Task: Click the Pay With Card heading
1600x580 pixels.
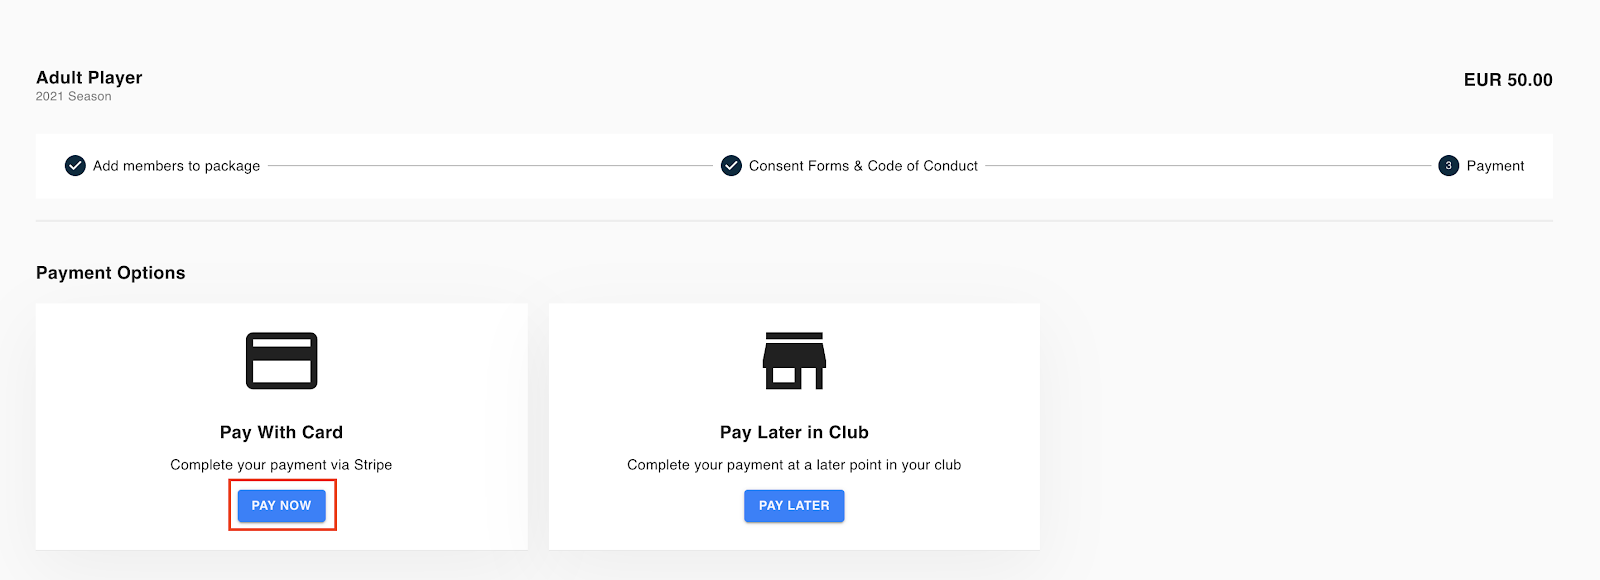Action: coord(281,432)
